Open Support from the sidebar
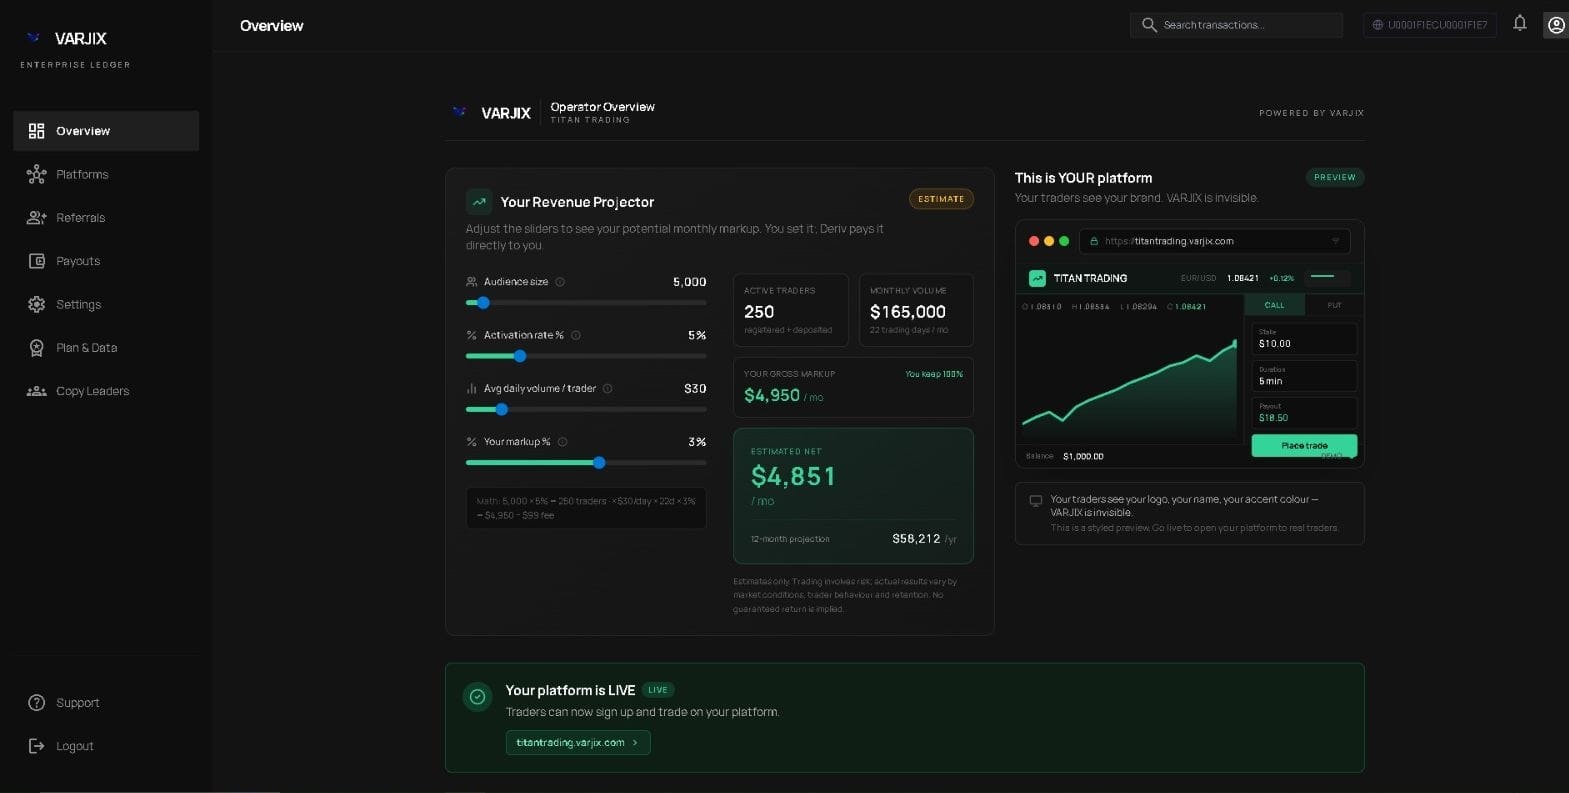Image resolution: width=1569 pixels, height=793 pixels. coord(106,703)
